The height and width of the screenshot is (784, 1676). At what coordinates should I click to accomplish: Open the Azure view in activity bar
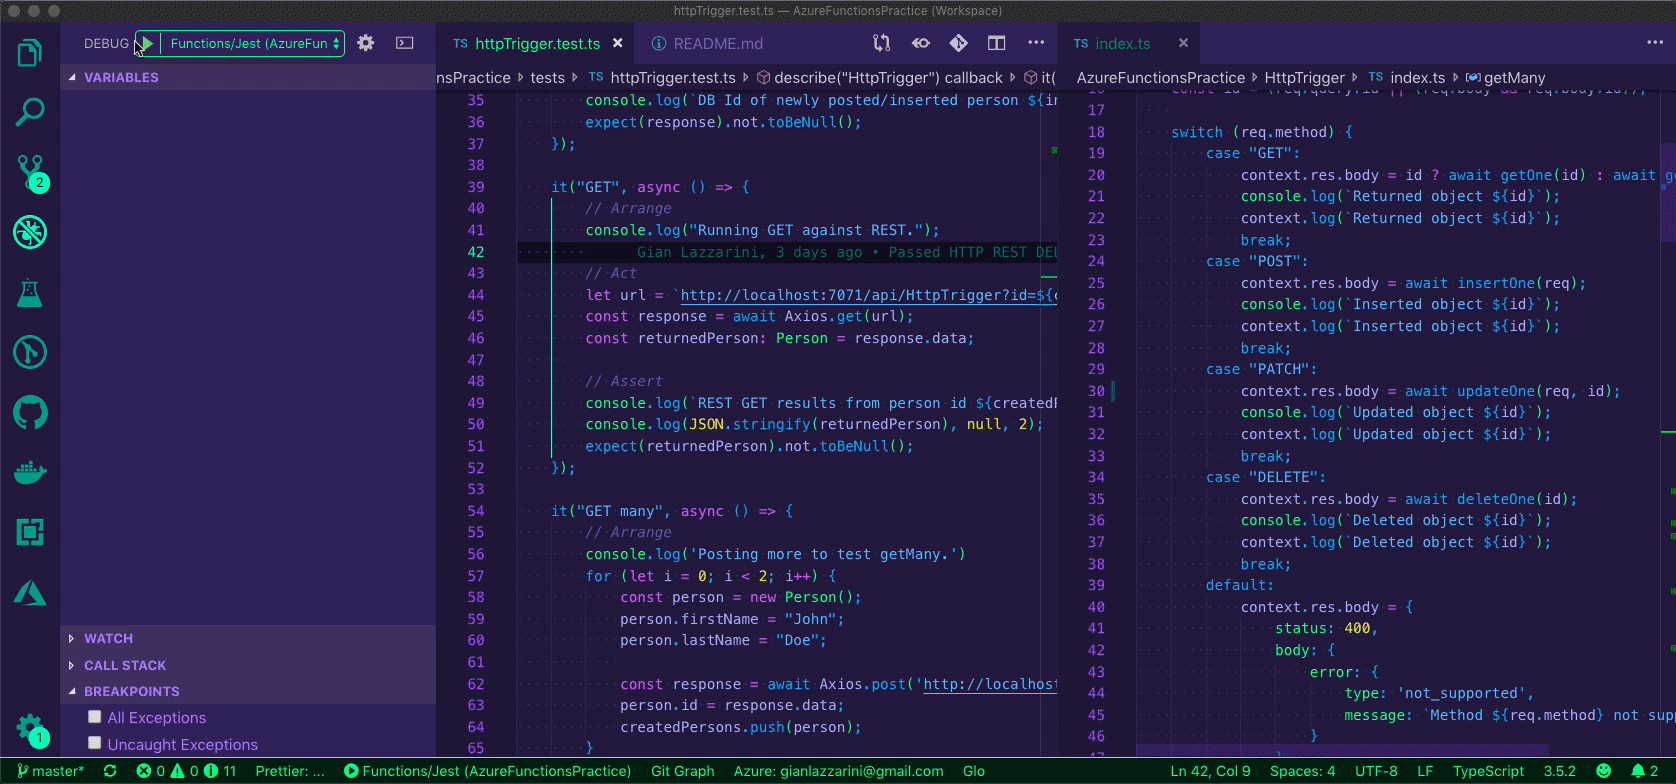30,593
